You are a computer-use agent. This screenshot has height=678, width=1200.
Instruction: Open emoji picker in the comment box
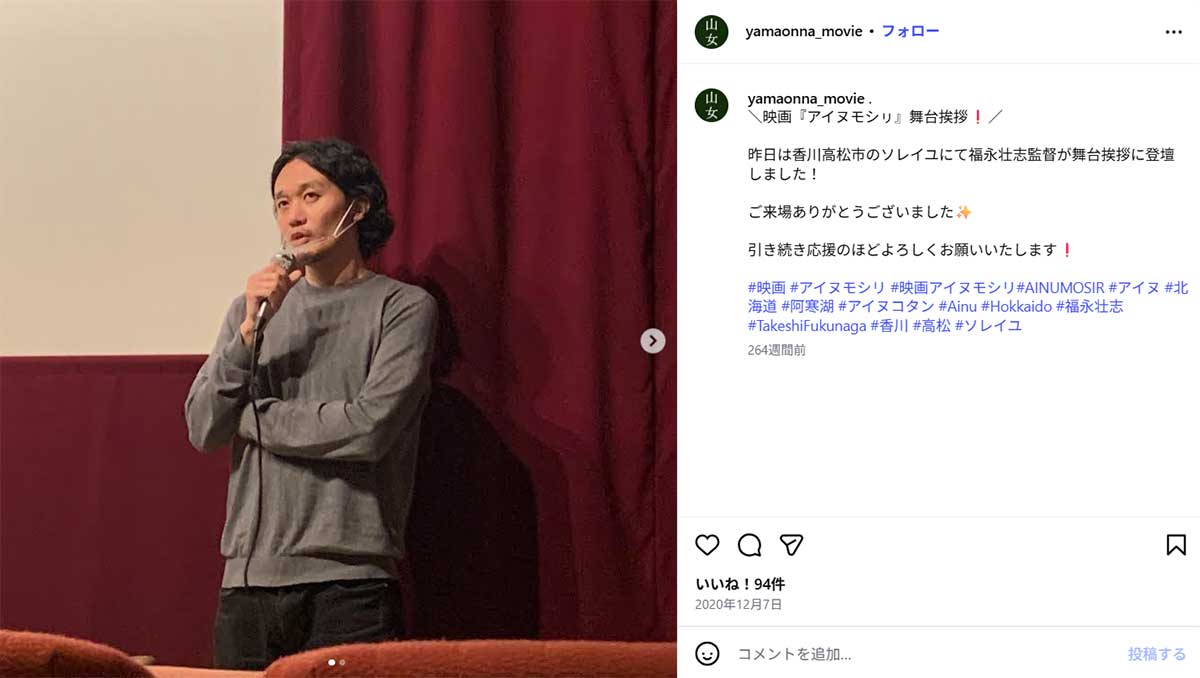click(x=707, y=654)
